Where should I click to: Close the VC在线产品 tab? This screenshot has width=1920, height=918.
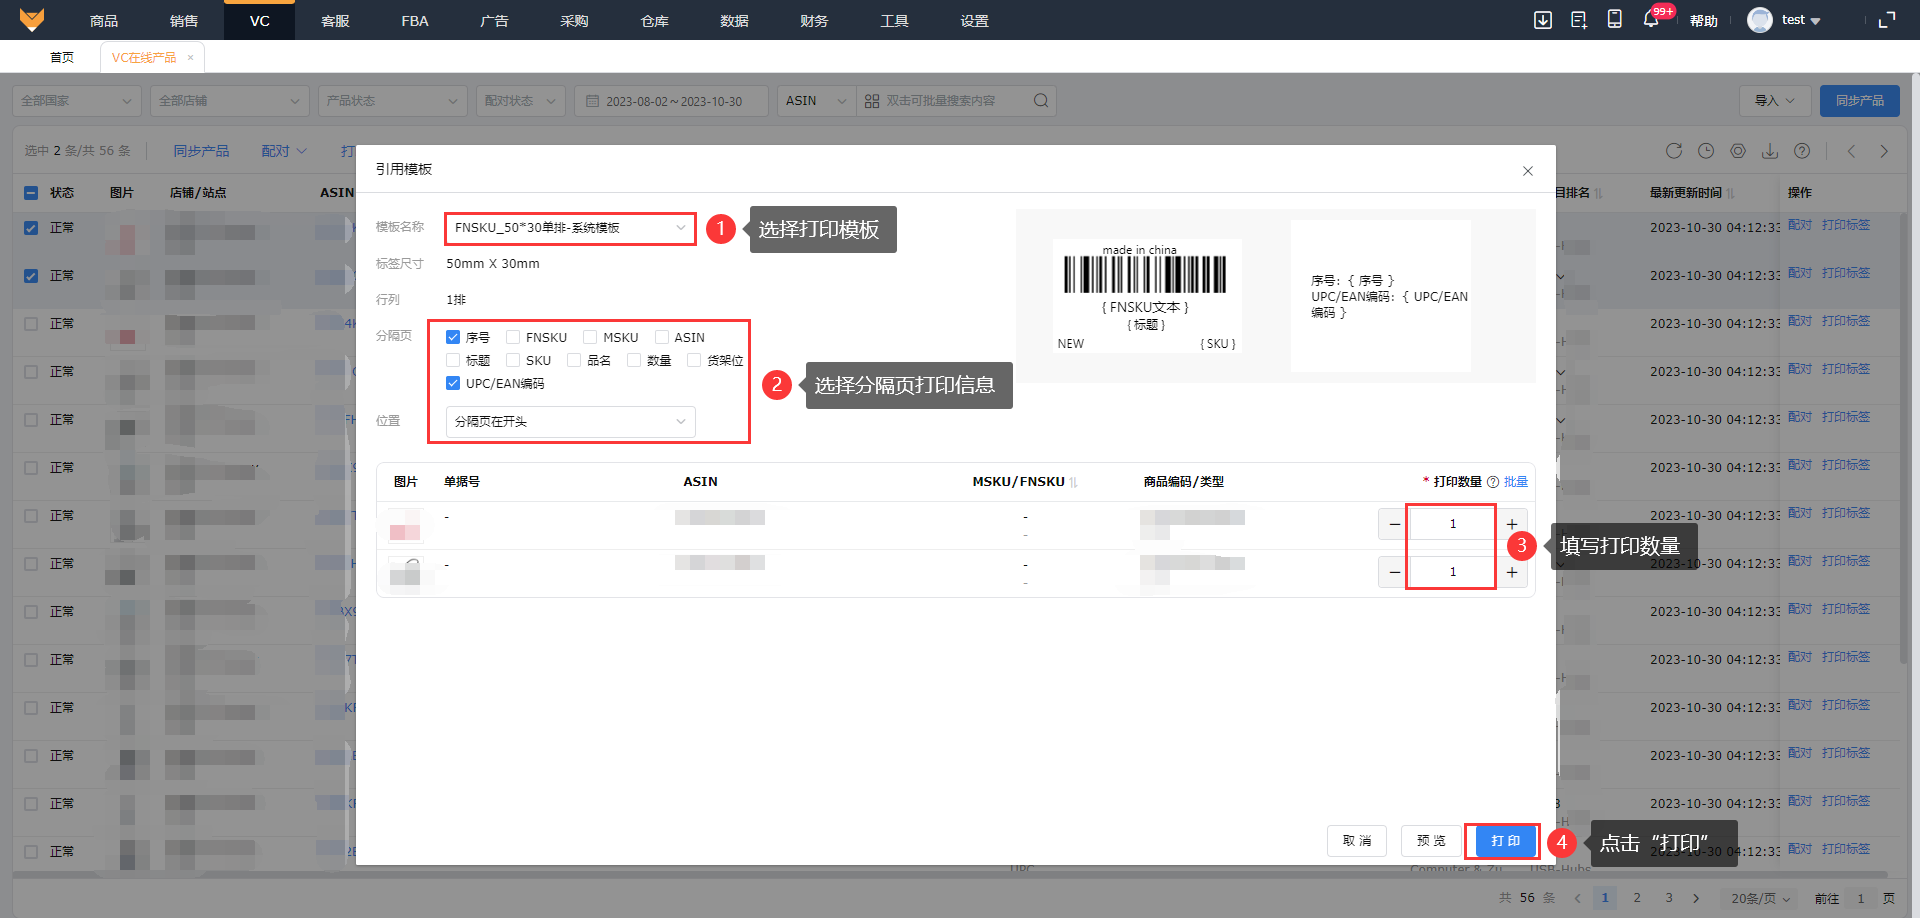190,58
